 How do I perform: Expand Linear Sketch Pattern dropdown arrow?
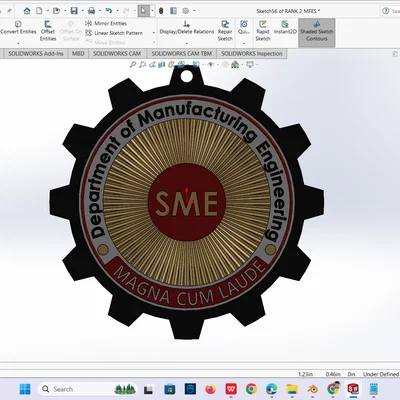(154, 33)
